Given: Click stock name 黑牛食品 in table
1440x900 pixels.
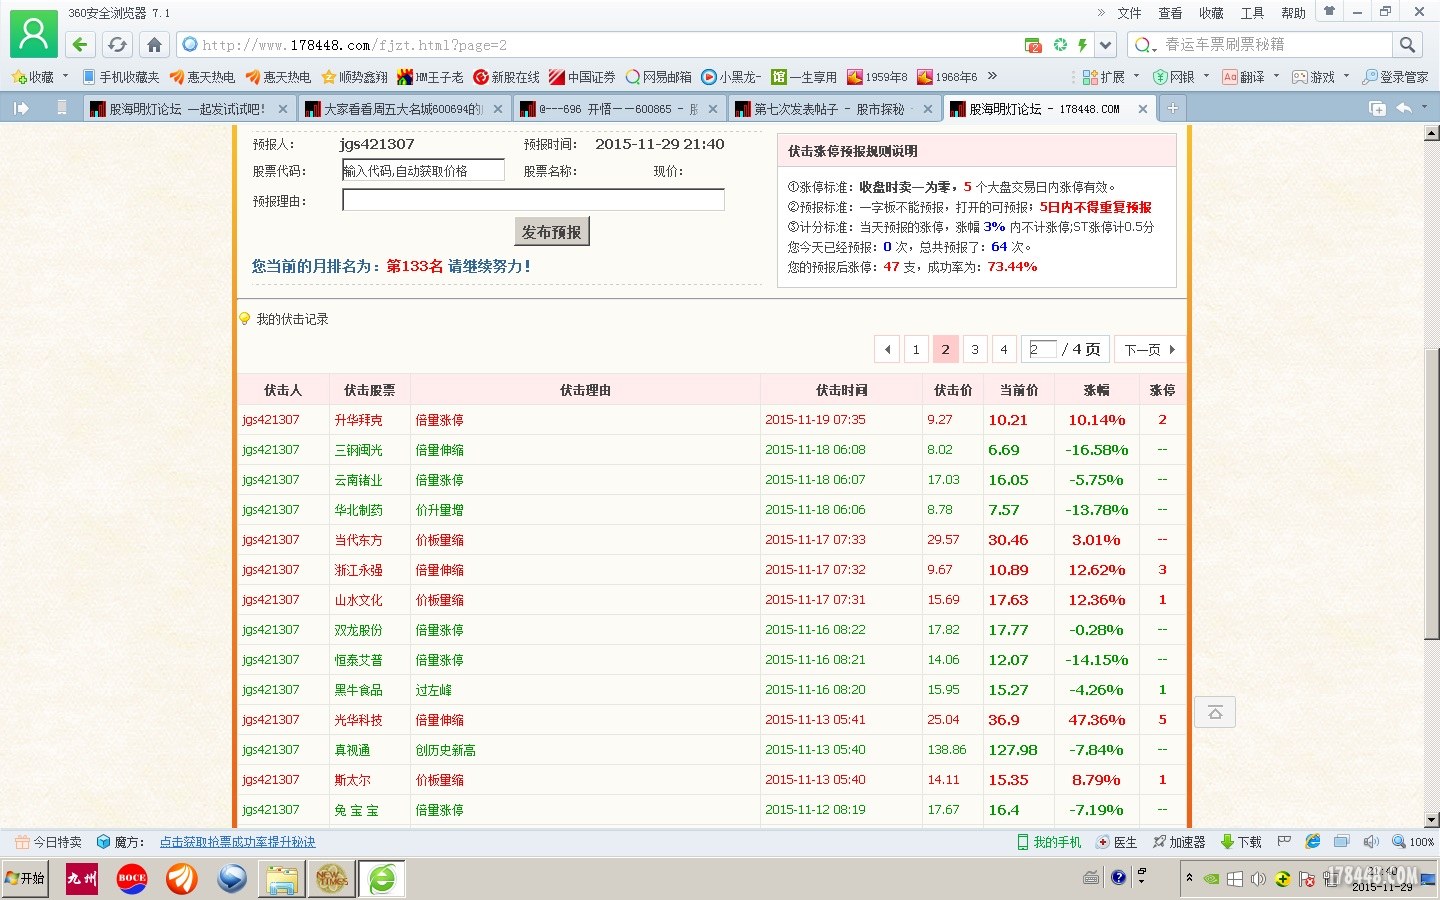Looking at the screenshot, I should pyautogui.click(x=358, y=690).
